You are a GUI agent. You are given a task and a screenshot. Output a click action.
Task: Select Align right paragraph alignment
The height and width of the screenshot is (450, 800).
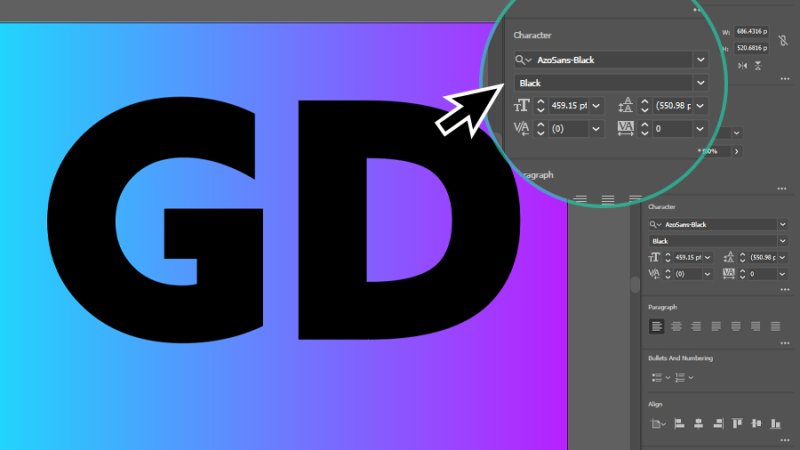tap(696, 326)
